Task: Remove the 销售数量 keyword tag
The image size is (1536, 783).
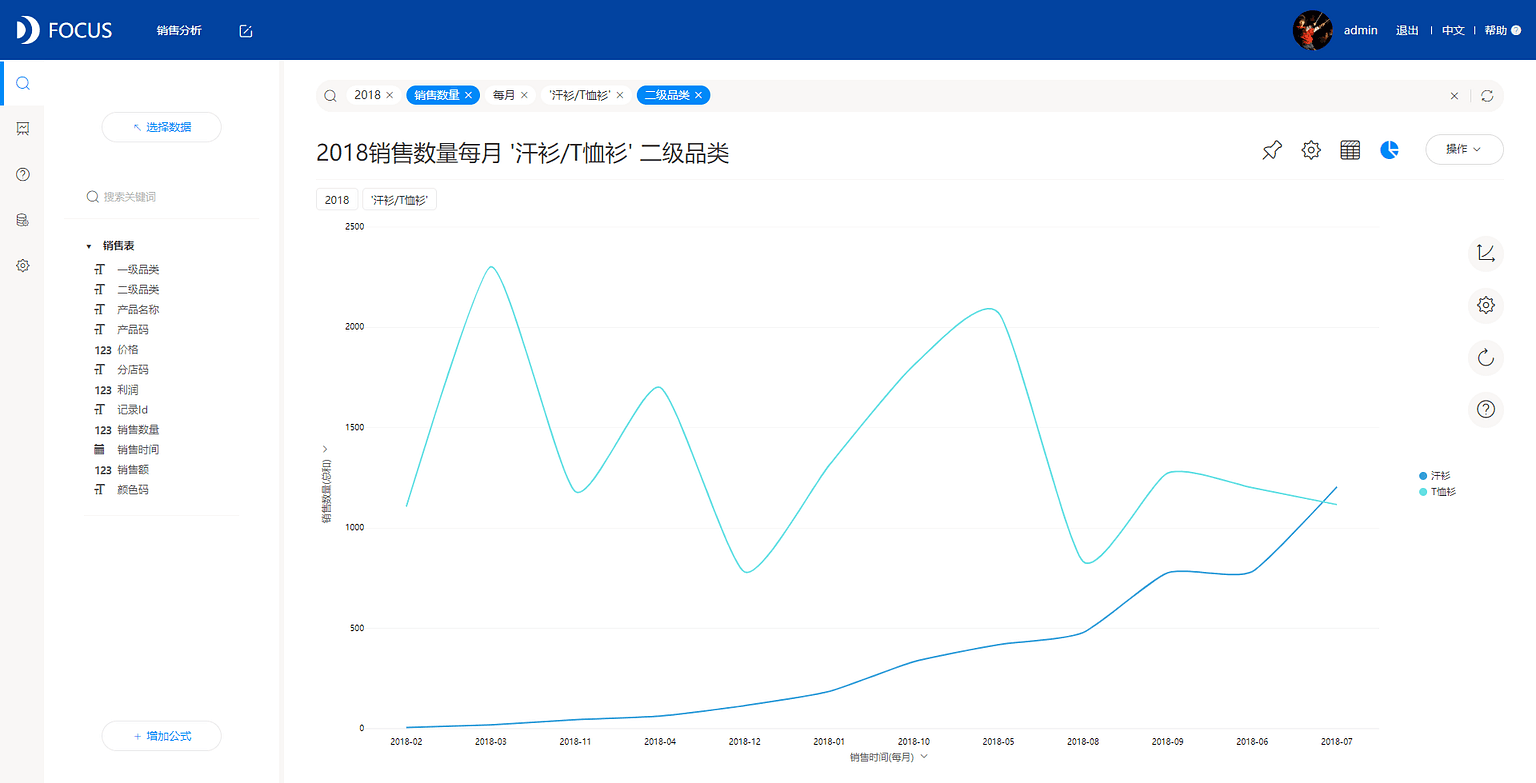Action: point(468,95)
